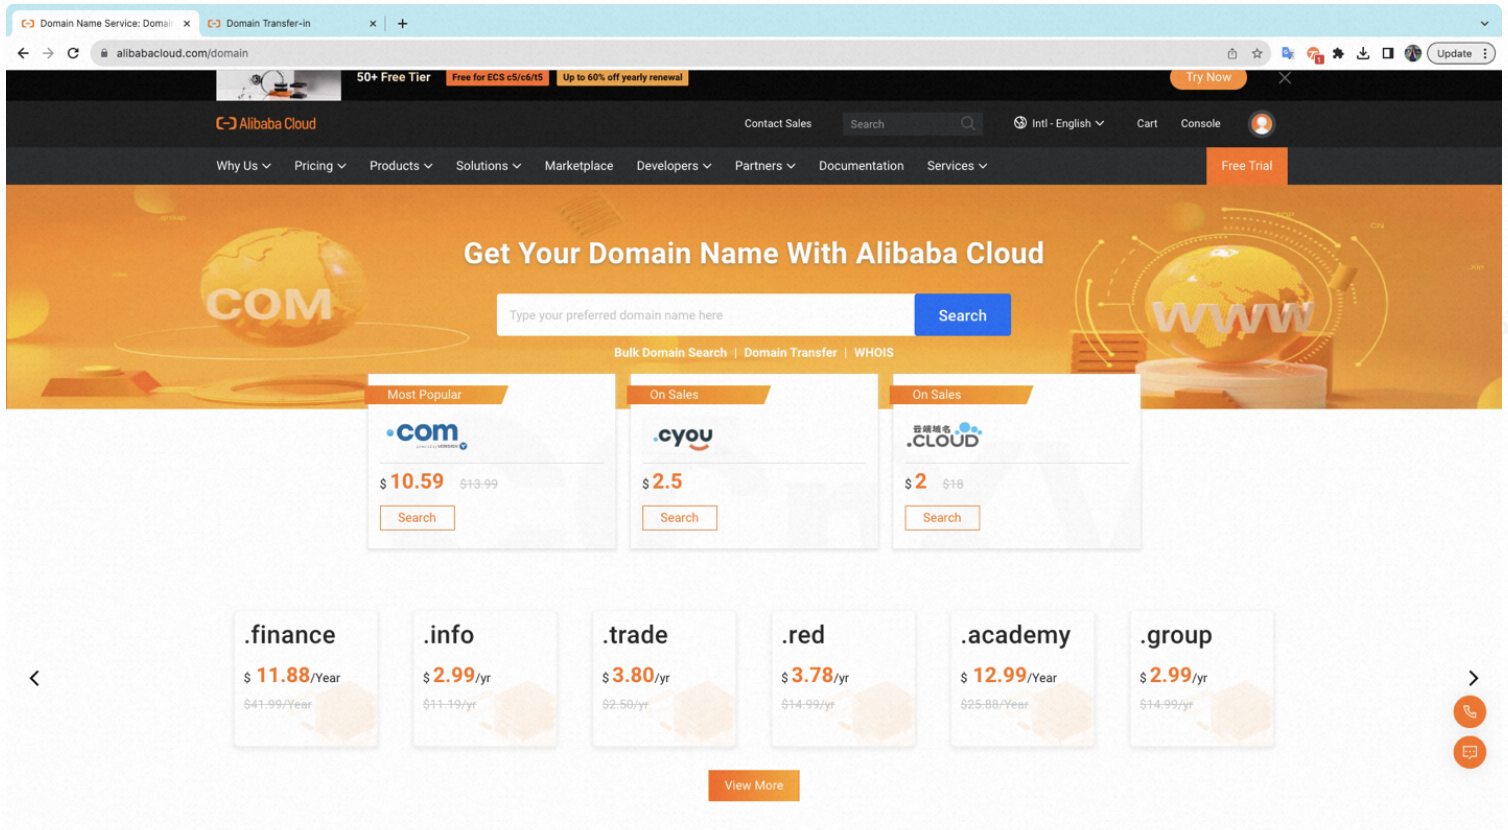Expand the Products menu

click(401, 166)
